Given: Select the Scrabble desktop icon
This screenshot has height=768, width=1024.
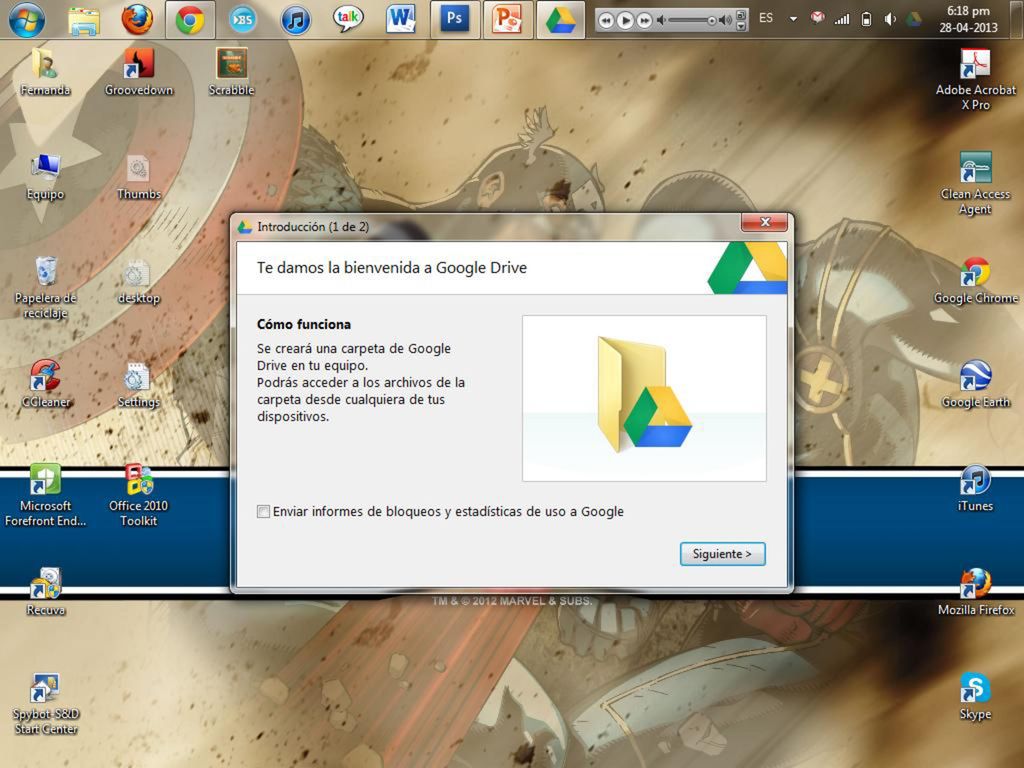Looking at the screenshot, I should (231, 72).
